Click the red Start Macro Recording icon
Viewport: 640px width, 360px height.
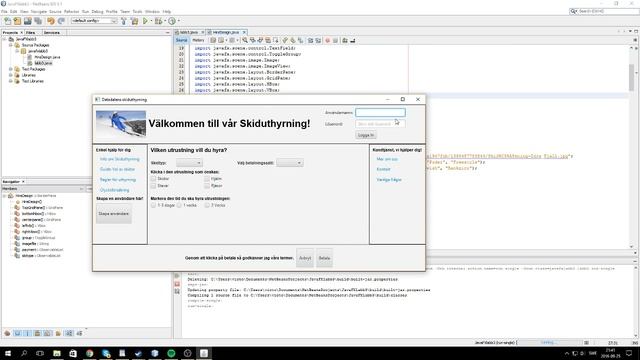pyautogui.click(x=327, y=40)
